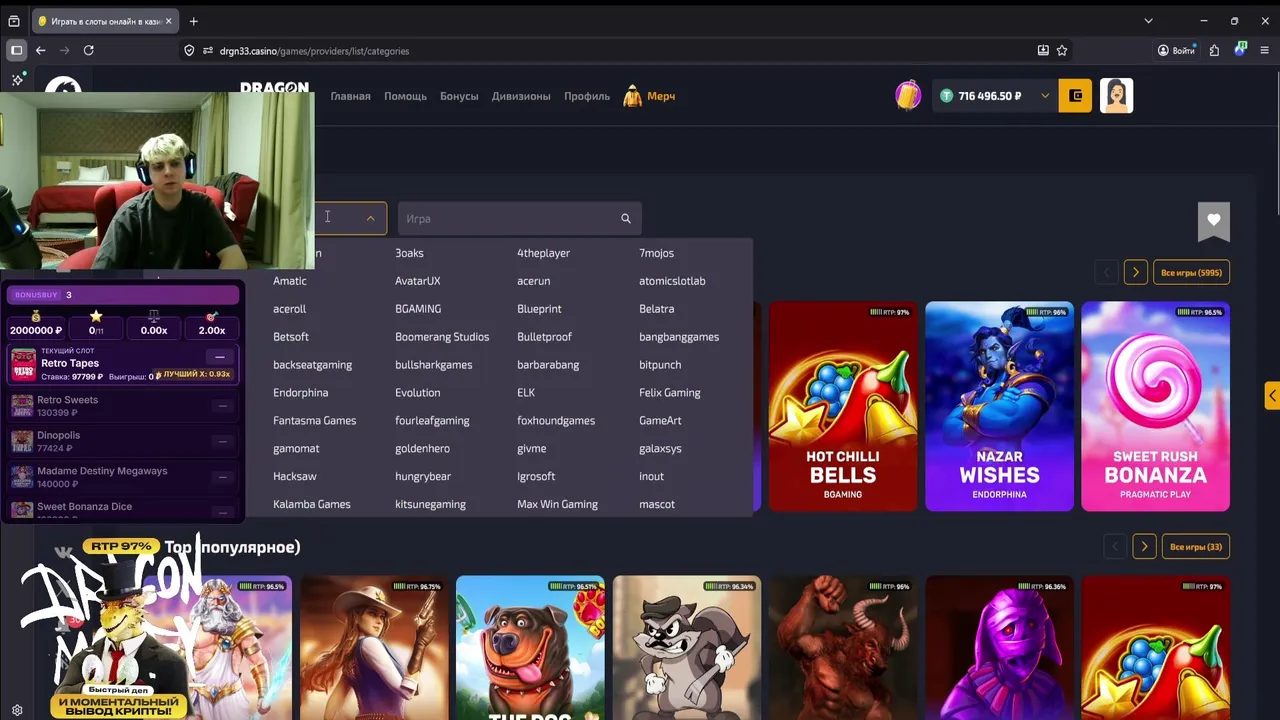Select provider Betsoft
Screen dimensions: 1280x720
(x=291, y=337)
